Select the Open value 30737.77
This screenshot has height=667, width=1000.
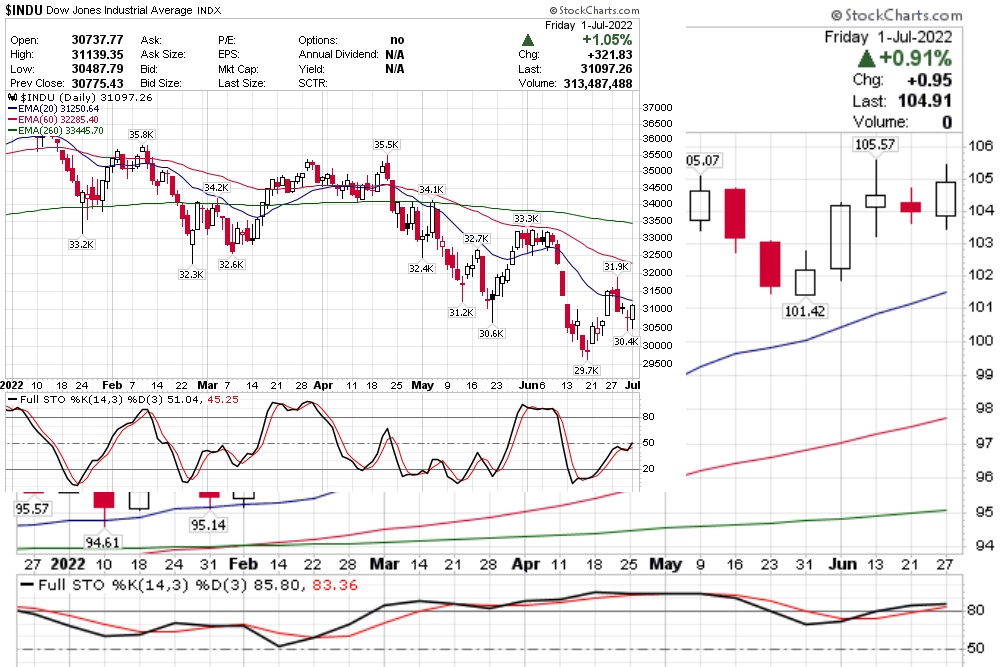click(98, 40)
